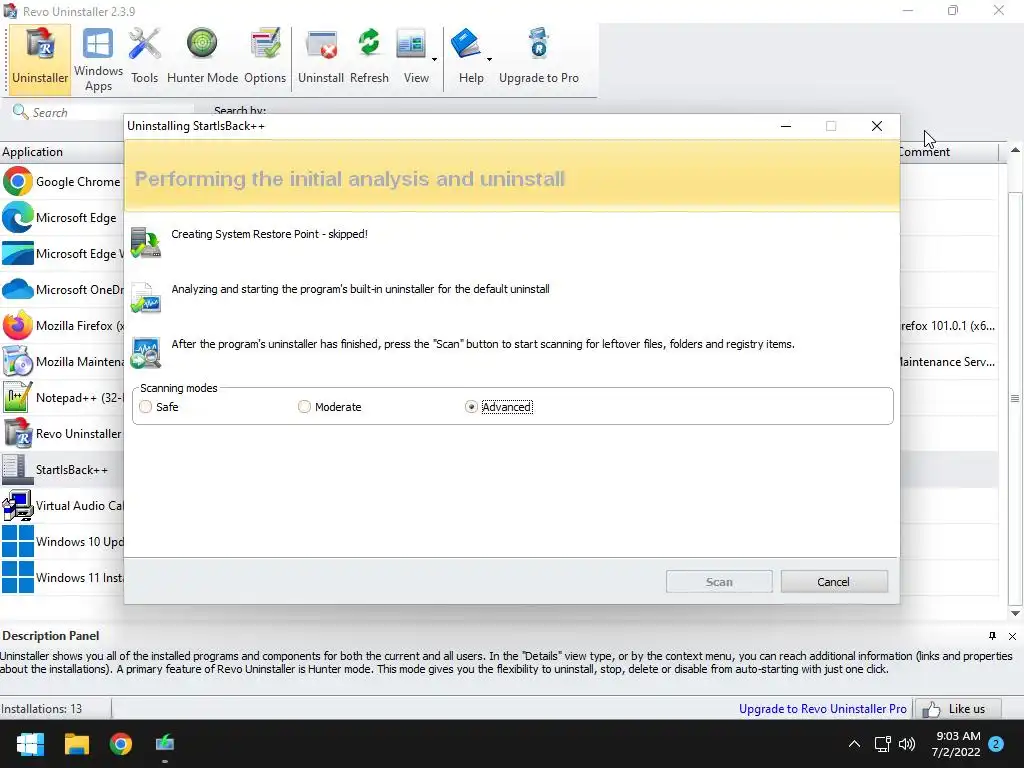Select the Microsoft Edge WebView icon
1024x768 pixels.
[18, 253]
